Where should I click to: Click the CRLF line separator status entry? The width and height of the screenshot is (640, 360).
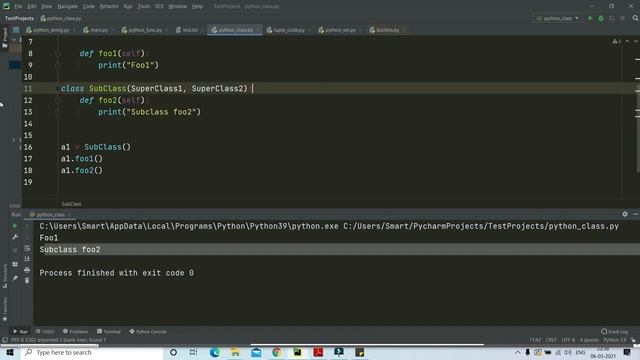[x=551, y=340]
